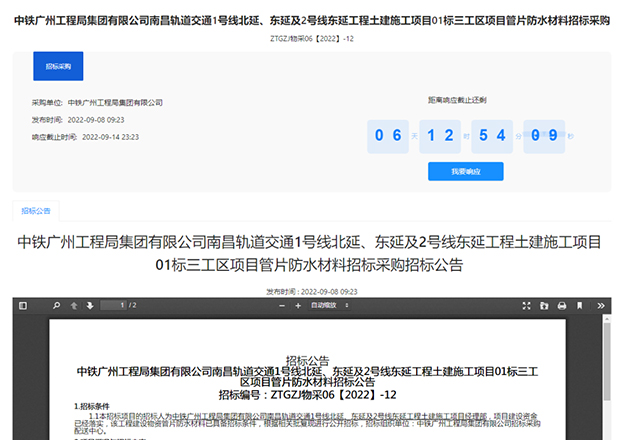Go to next PDF page
This screenshot has width=620, height=440.
tap(90, 306)
